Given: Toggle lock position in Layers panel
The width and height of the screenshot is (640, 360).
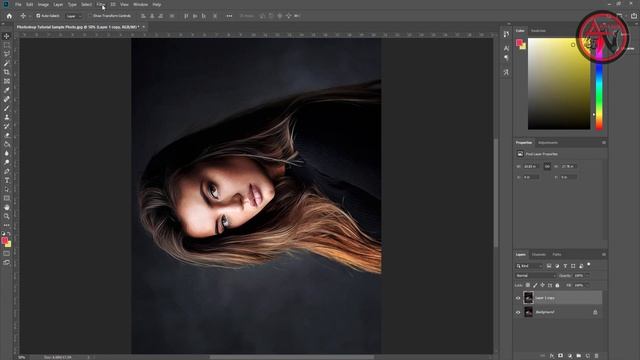Looking at the screenshot, I should [542, 285].
